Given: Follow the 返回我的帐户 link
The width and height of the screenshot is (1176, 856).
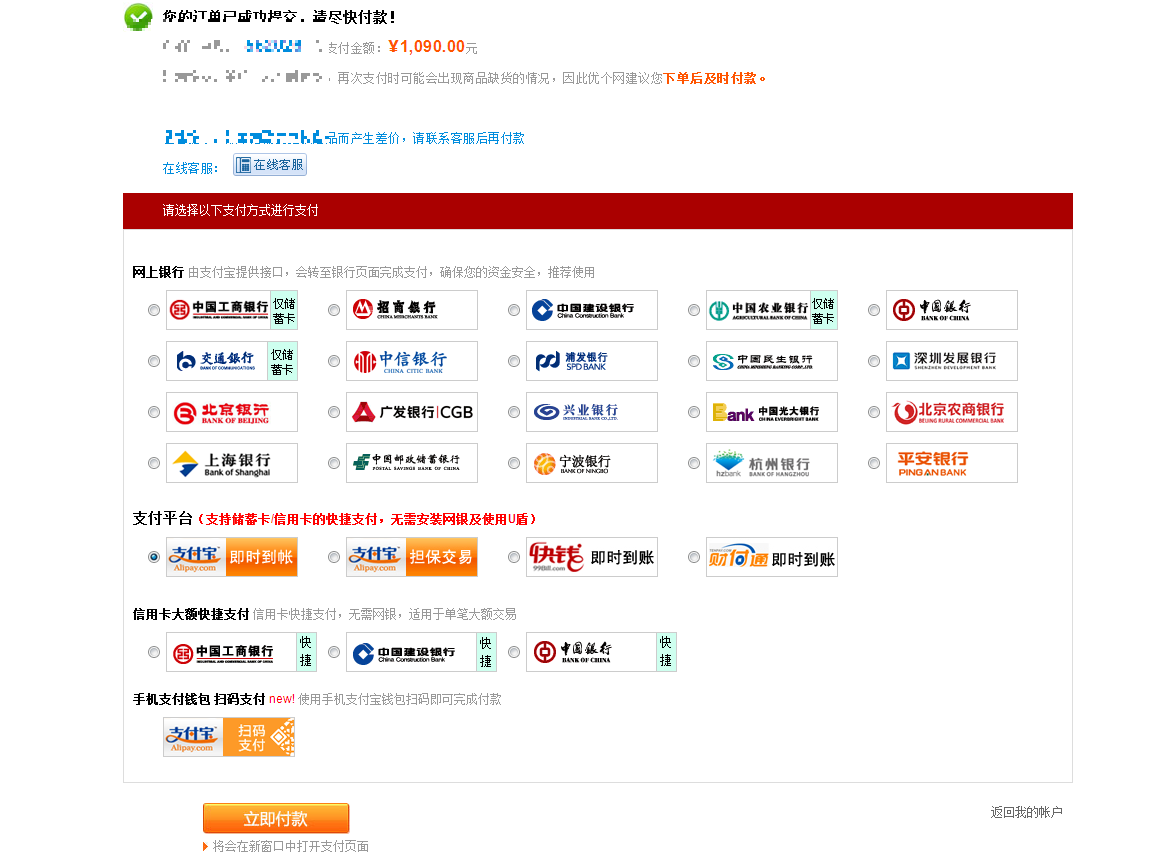Looking at the screenshot, I should tap(1026, 812).
